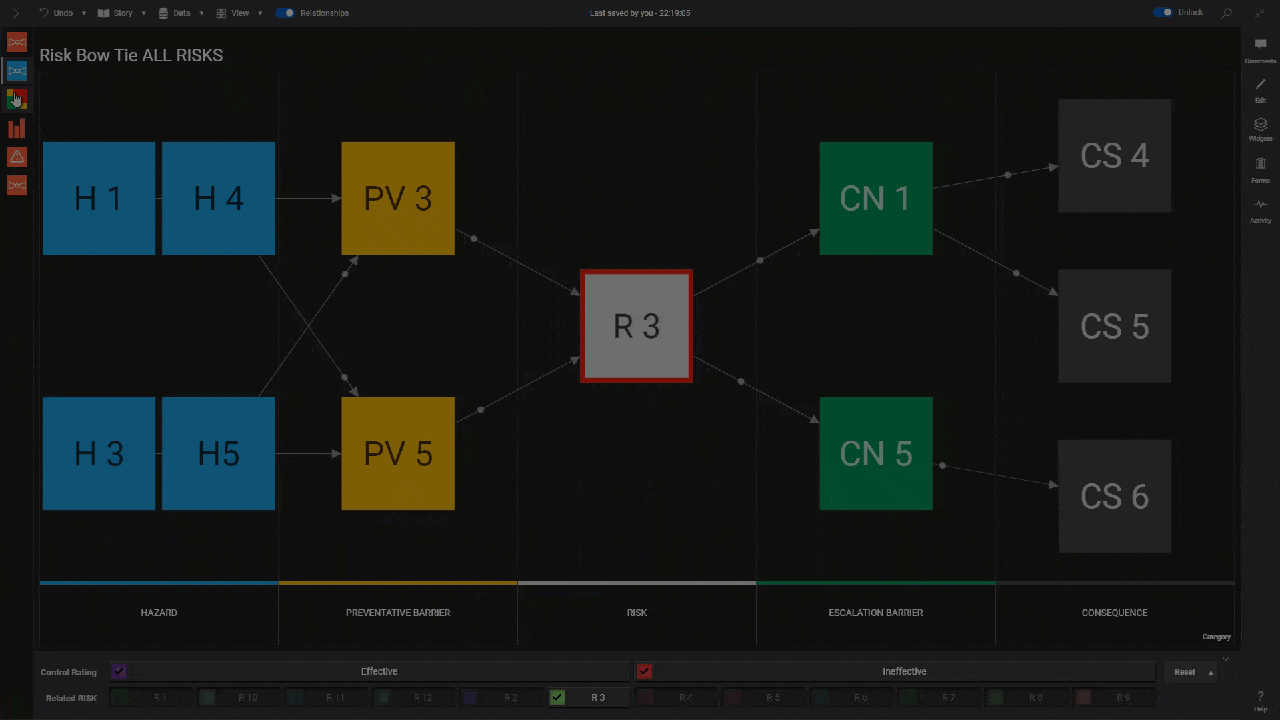This screenshot has height=720, width=1280.
Task: Click the warning triangle icon in the sidebar
Action: [16, 156]
